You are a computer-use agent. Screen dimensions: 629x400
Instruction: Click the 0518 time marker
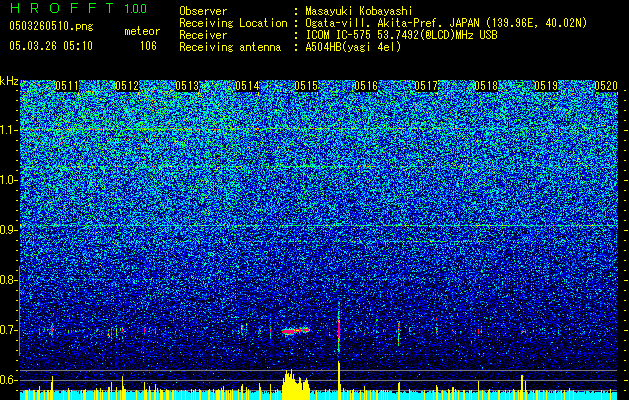486,86
